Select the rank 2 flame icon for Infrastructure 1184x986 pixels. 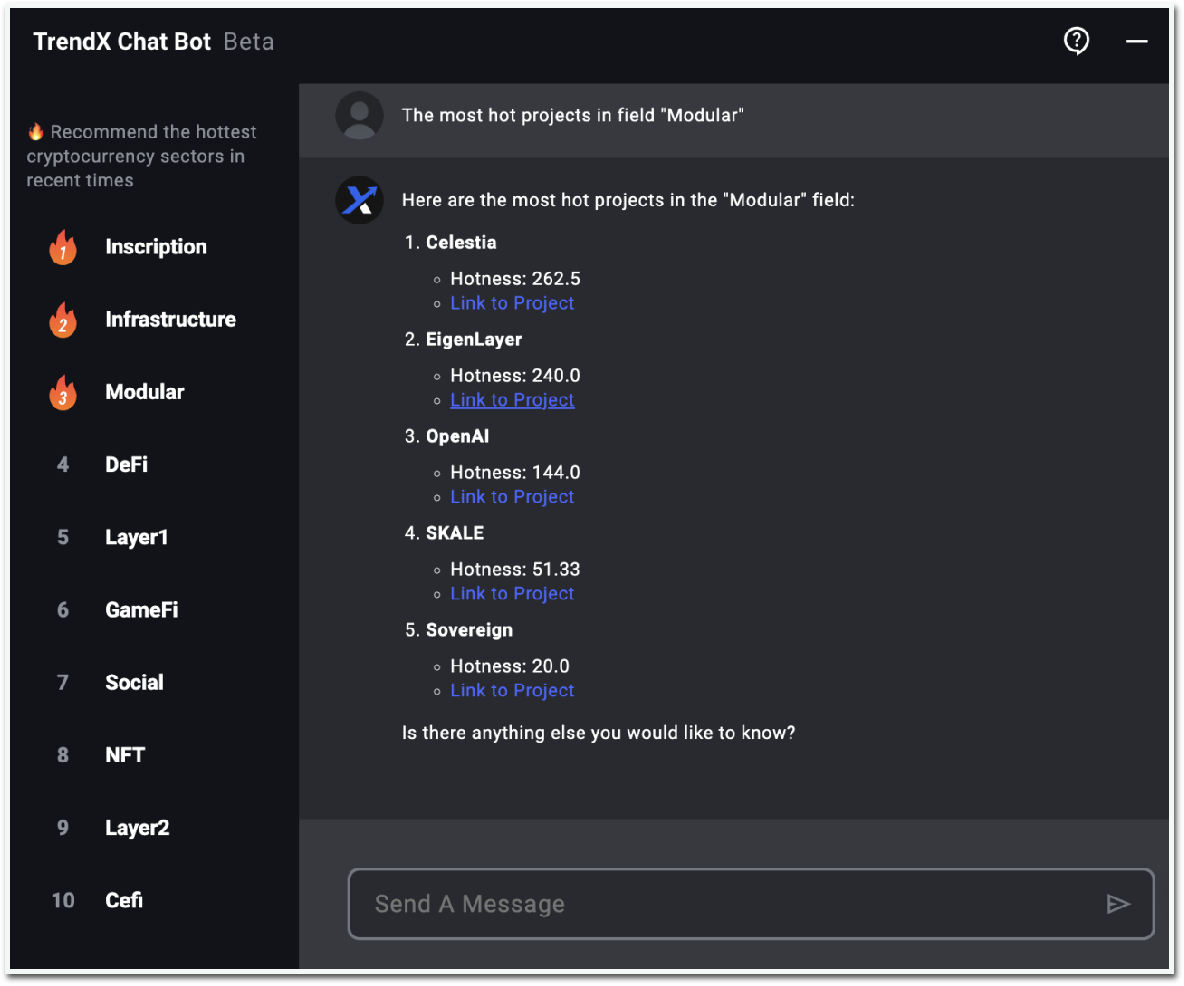pos(63,319)
